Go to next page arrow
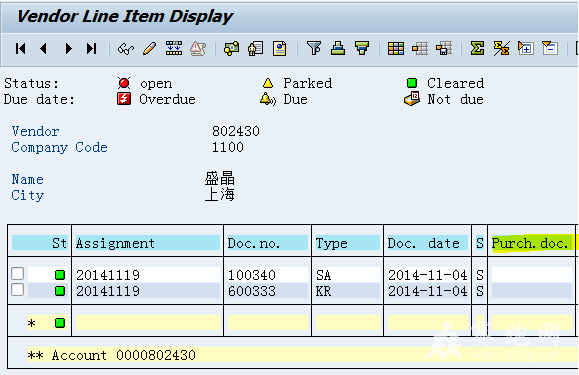The image size is (579, 375). click(68, 48)
